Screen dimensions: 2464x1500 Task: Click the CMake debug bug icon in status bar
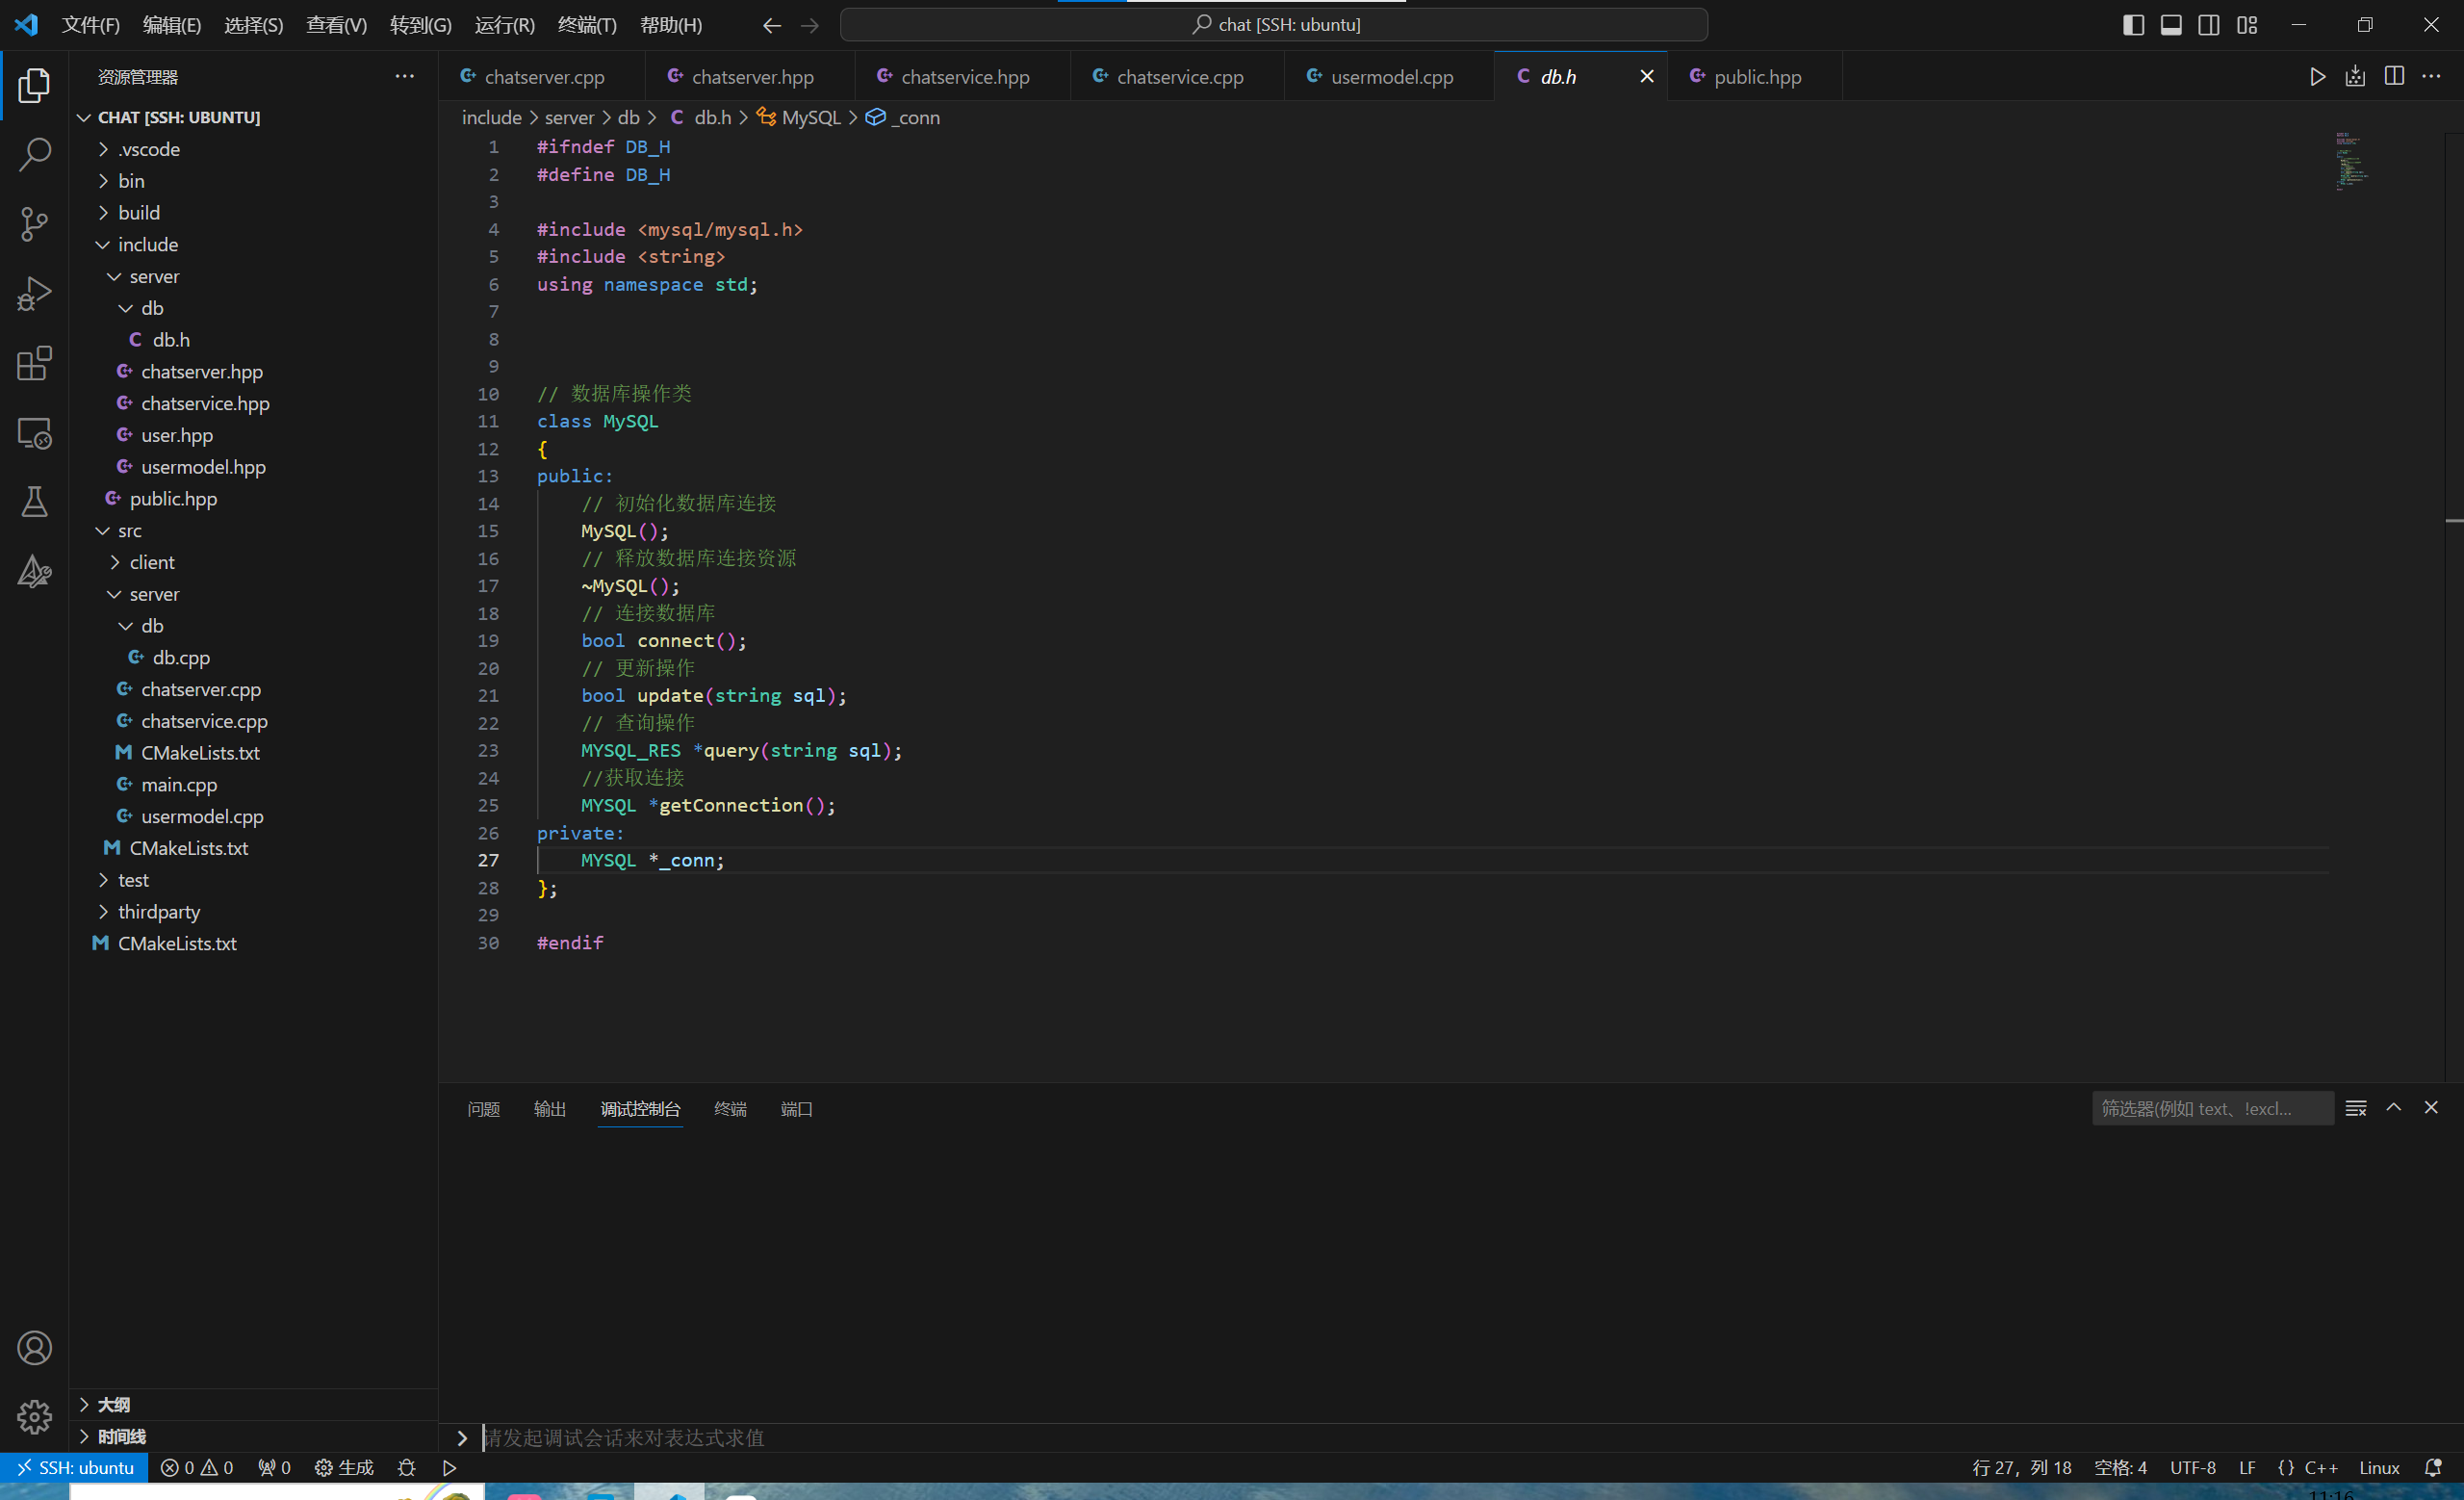406,1467
